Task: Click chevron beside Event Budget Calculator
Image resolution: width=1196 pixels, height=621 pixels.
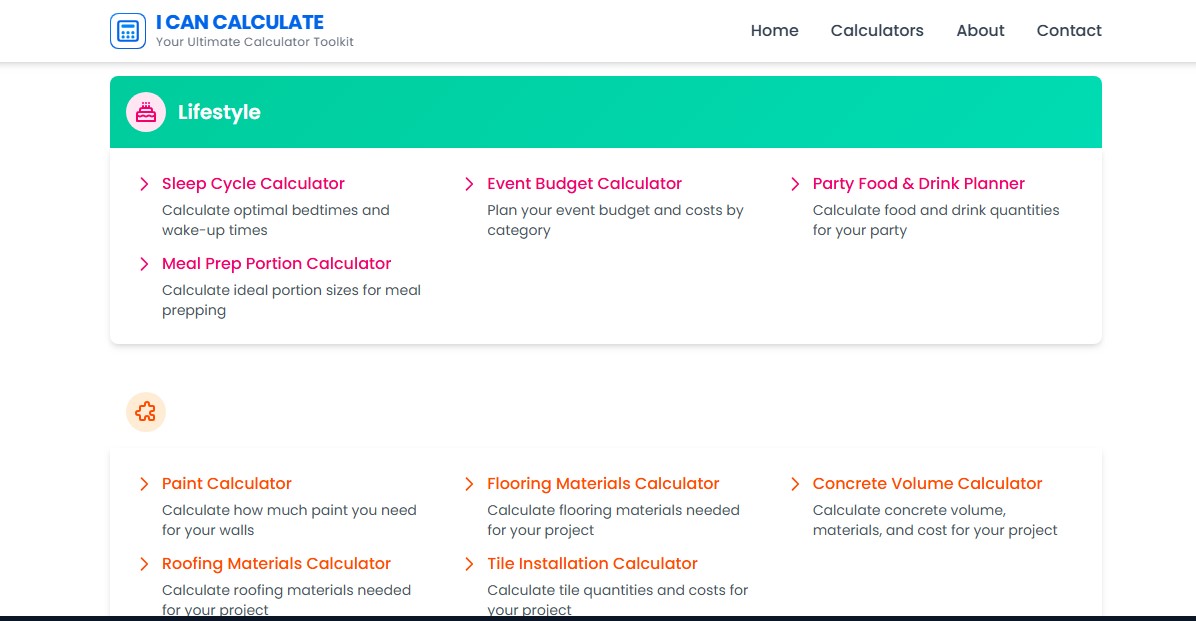Action: (469, 184)
